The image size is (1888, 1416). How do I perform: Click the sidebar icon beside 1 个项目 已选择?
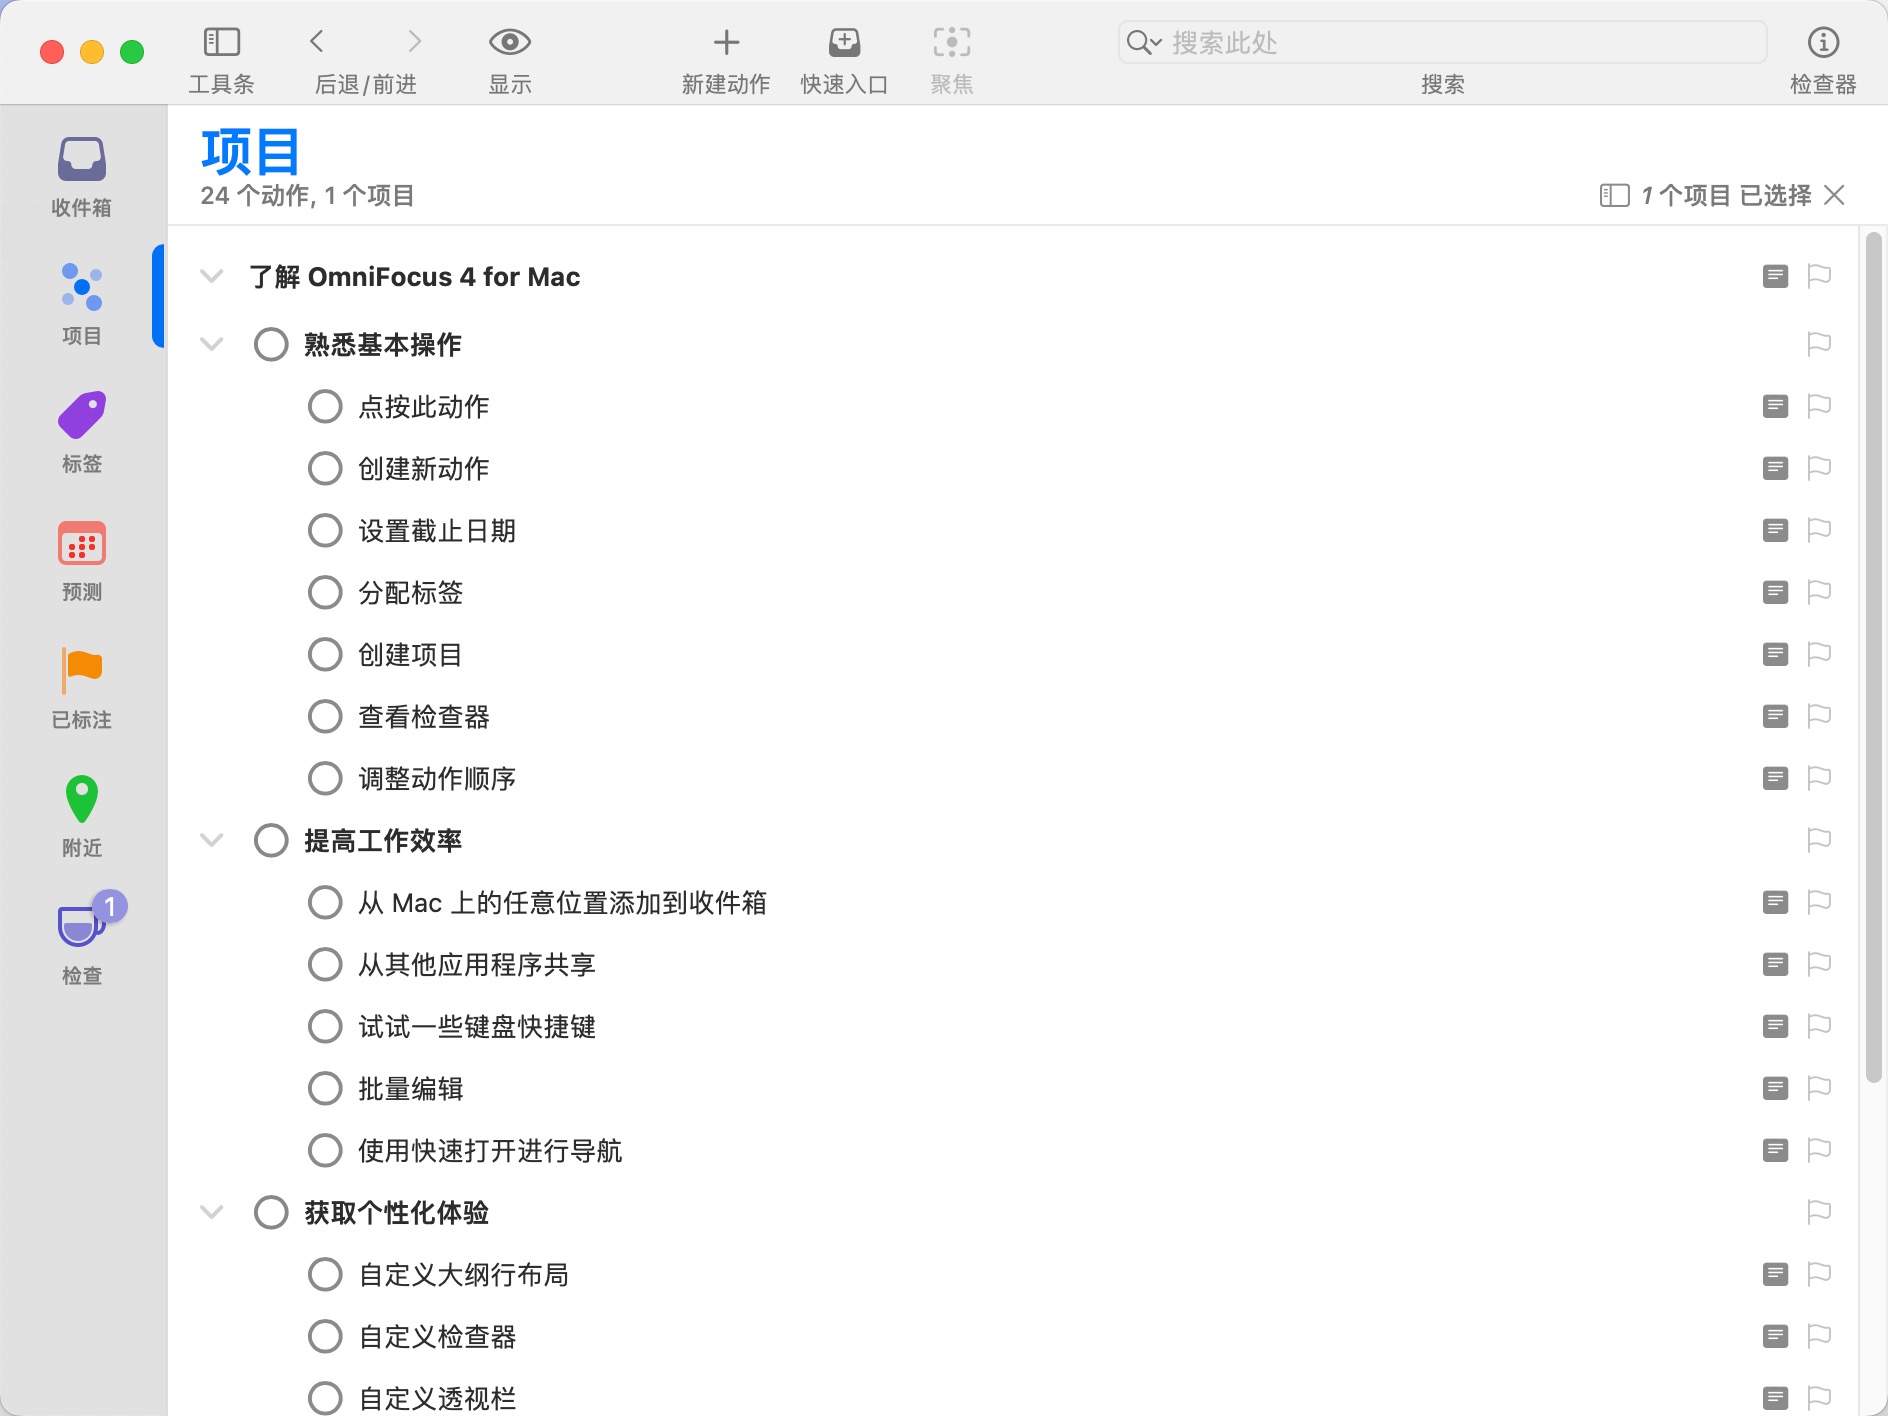[1614, 195]
